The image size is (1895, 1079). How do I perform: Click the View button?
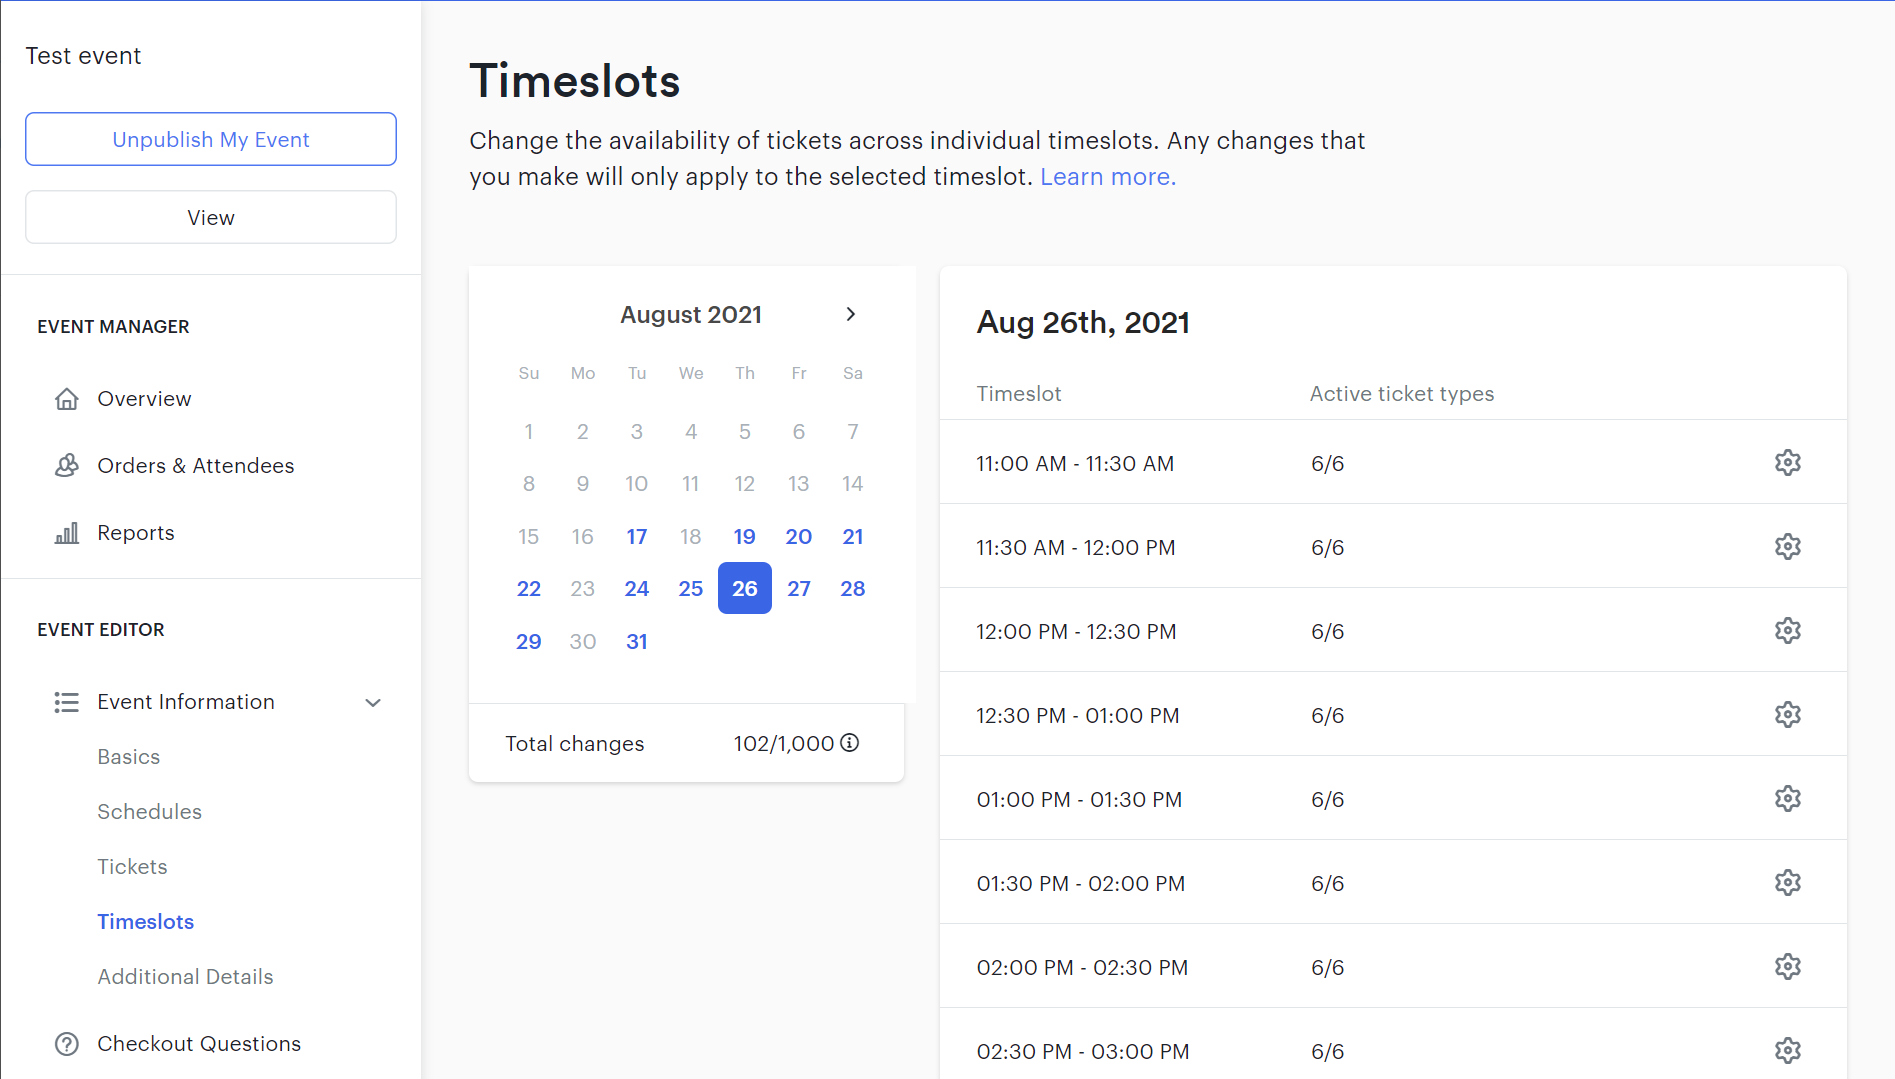(x=210, y=217)
